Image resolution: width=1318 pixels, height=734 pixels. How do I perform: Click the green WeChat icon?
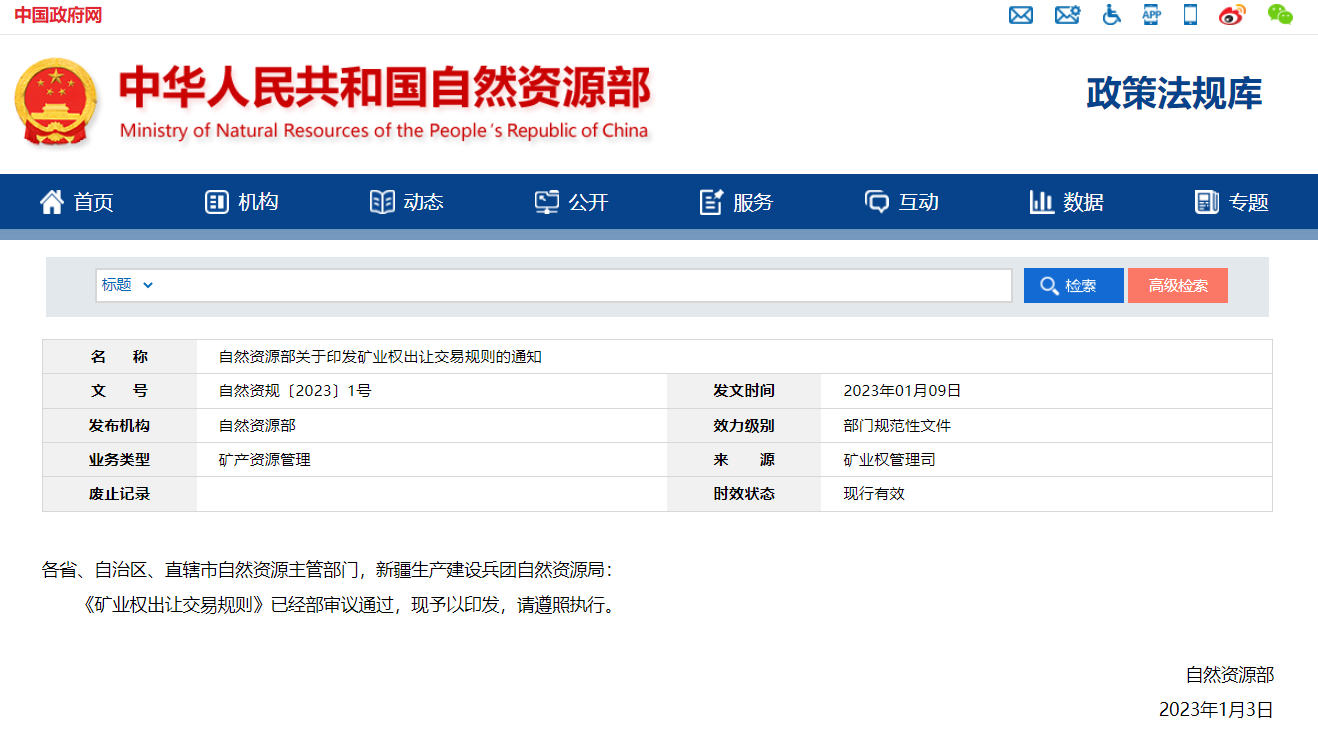(x=1280, y=14)
